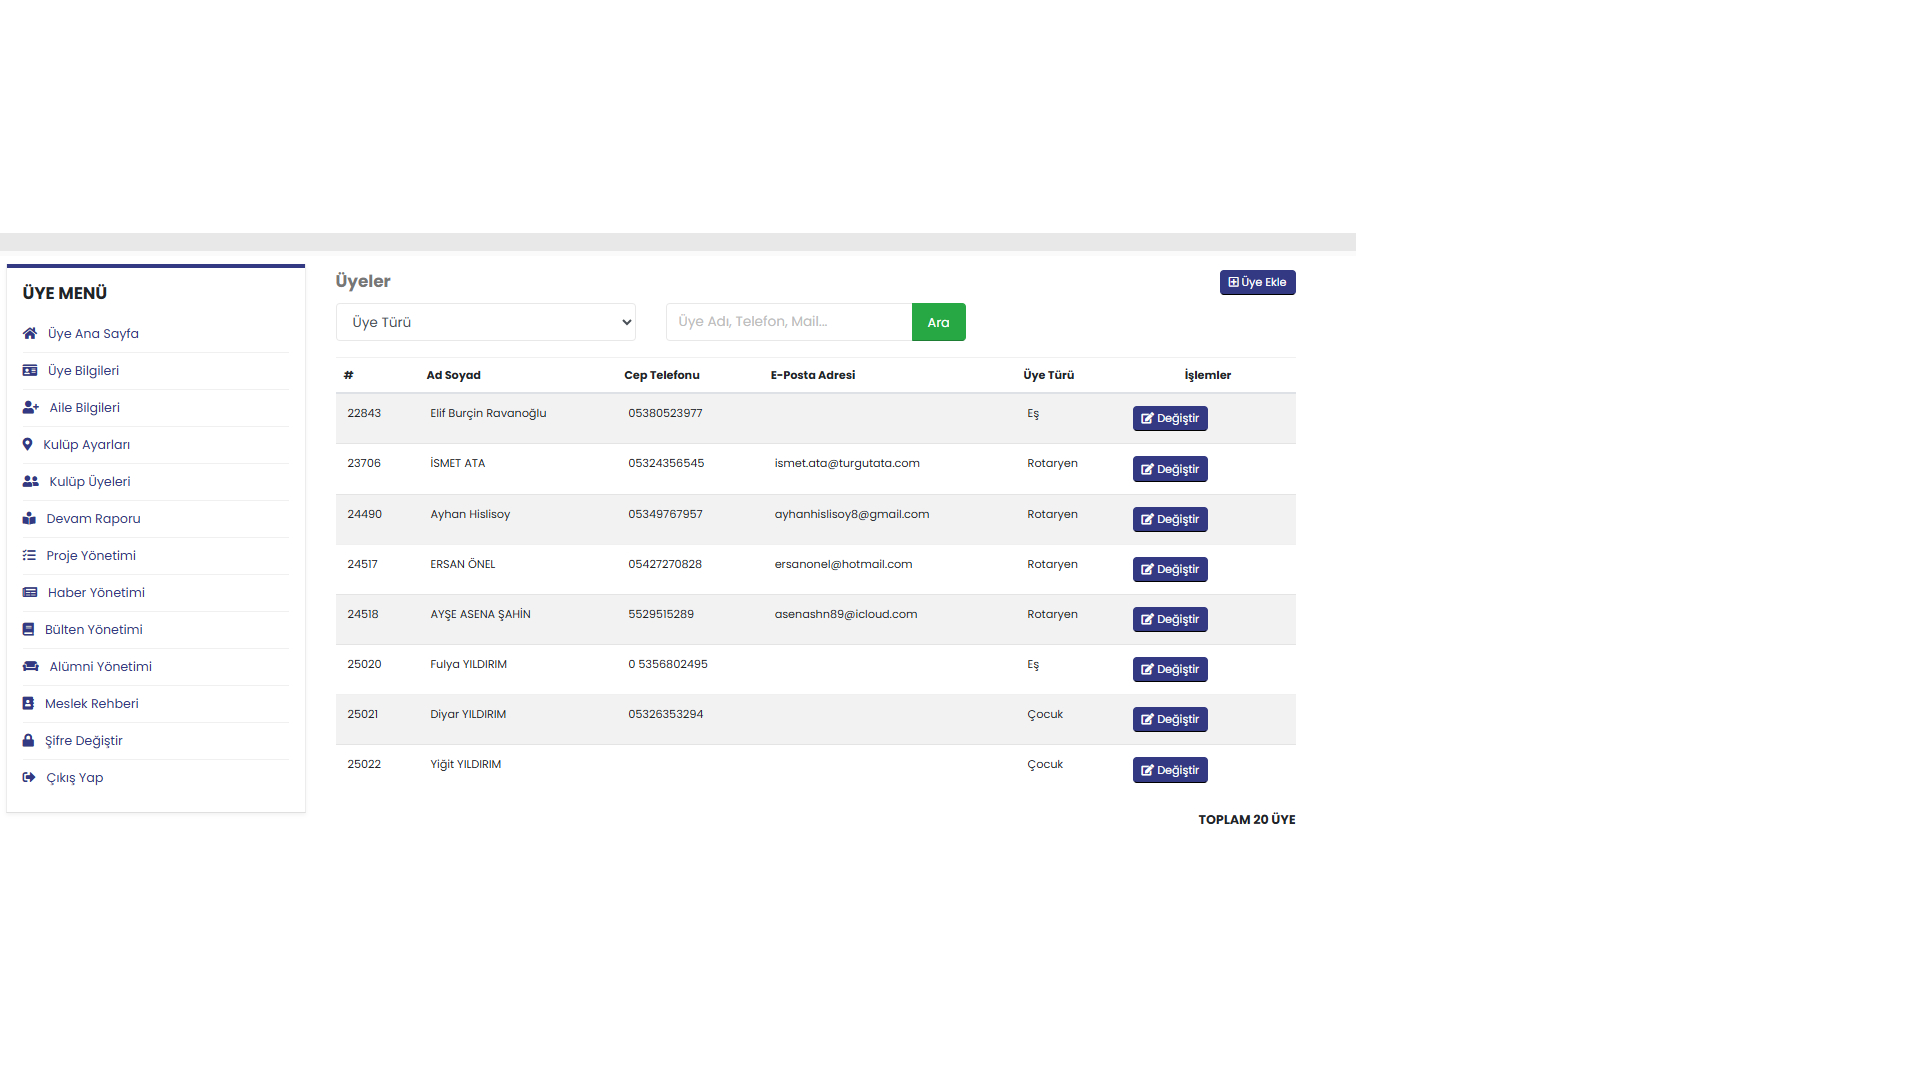Select Meslek Rehberi from member menu
Screen dimensions: 1920x1080
[x=91, y=703]
